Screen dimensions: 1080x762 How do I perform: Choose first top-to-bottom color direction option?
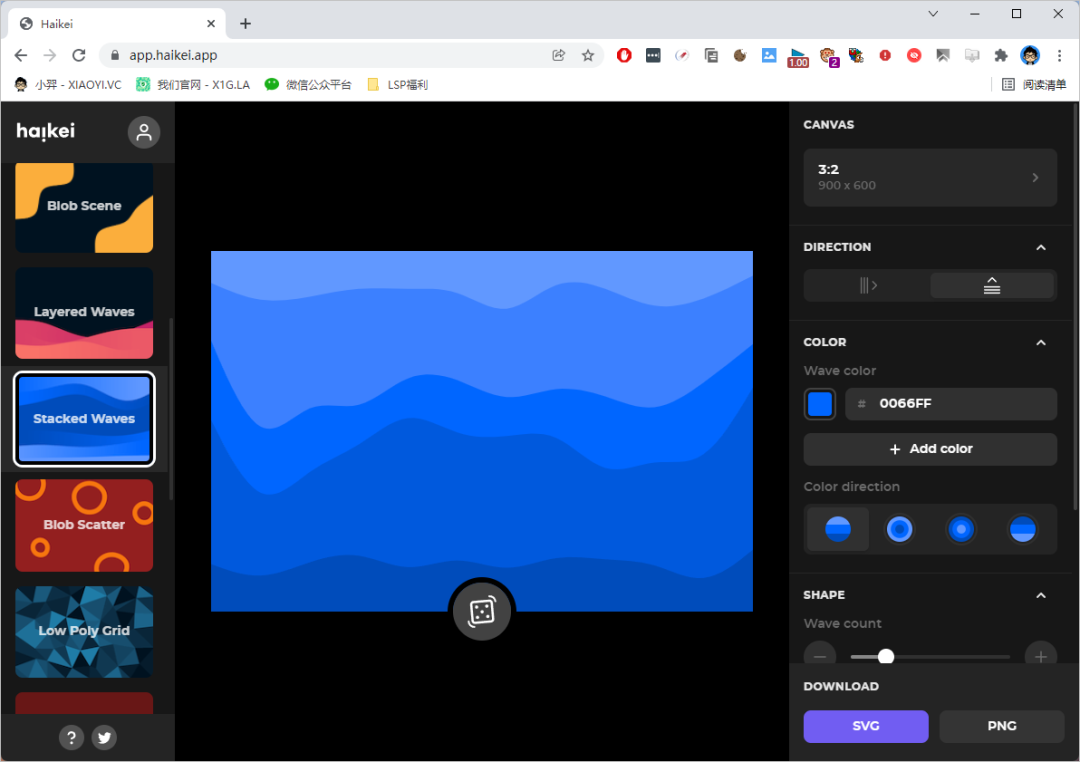(x=838, y=529)
